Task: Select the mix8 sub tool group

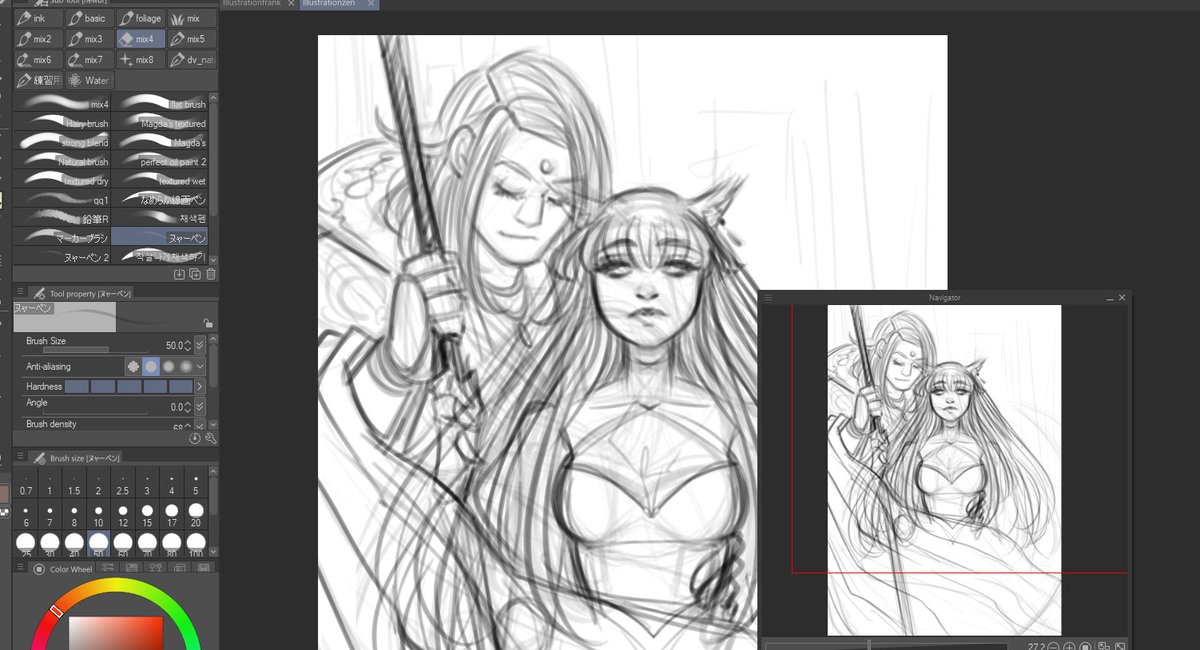Action: (140, 60)
